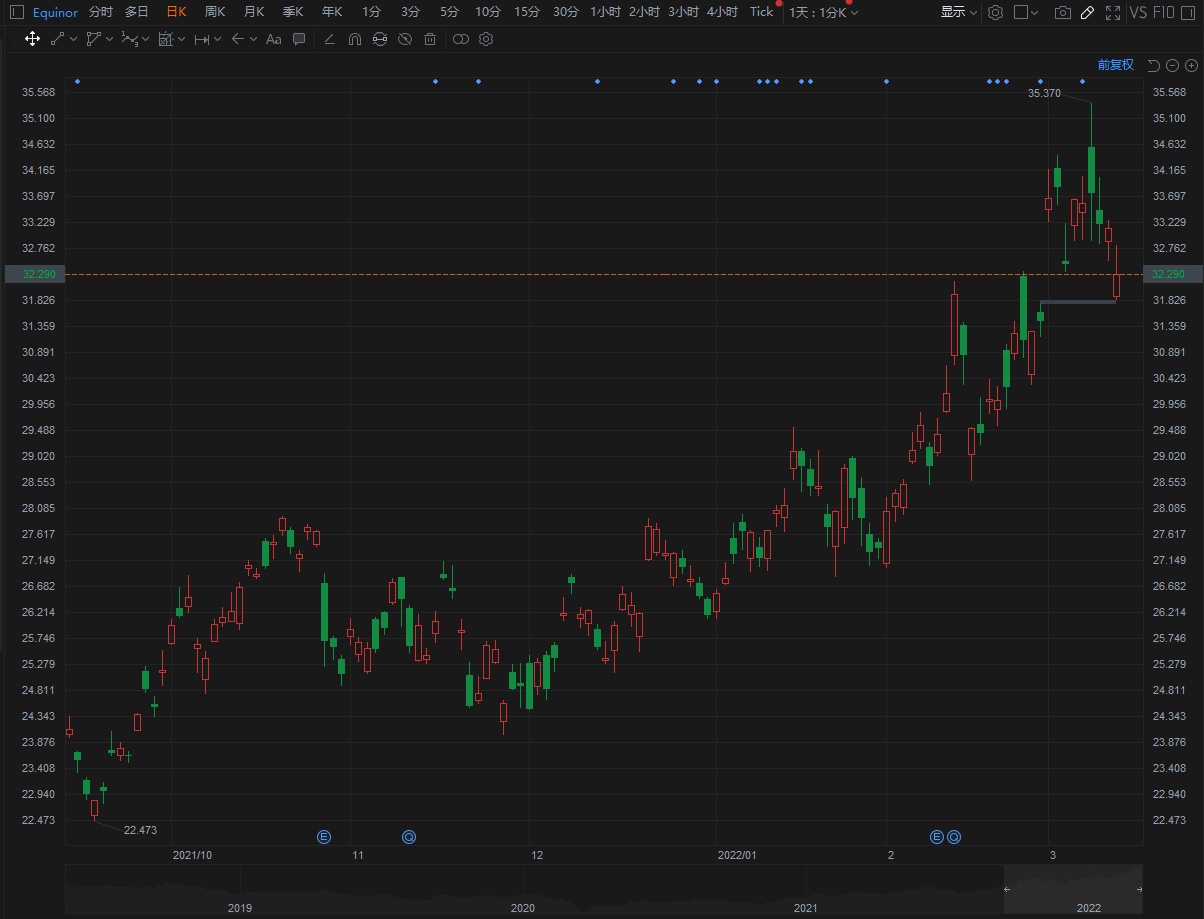The width and height of the screenshot is (1204, 919).
Task: Select the crosshair move cursor tool
Action: tap(32, 39)
